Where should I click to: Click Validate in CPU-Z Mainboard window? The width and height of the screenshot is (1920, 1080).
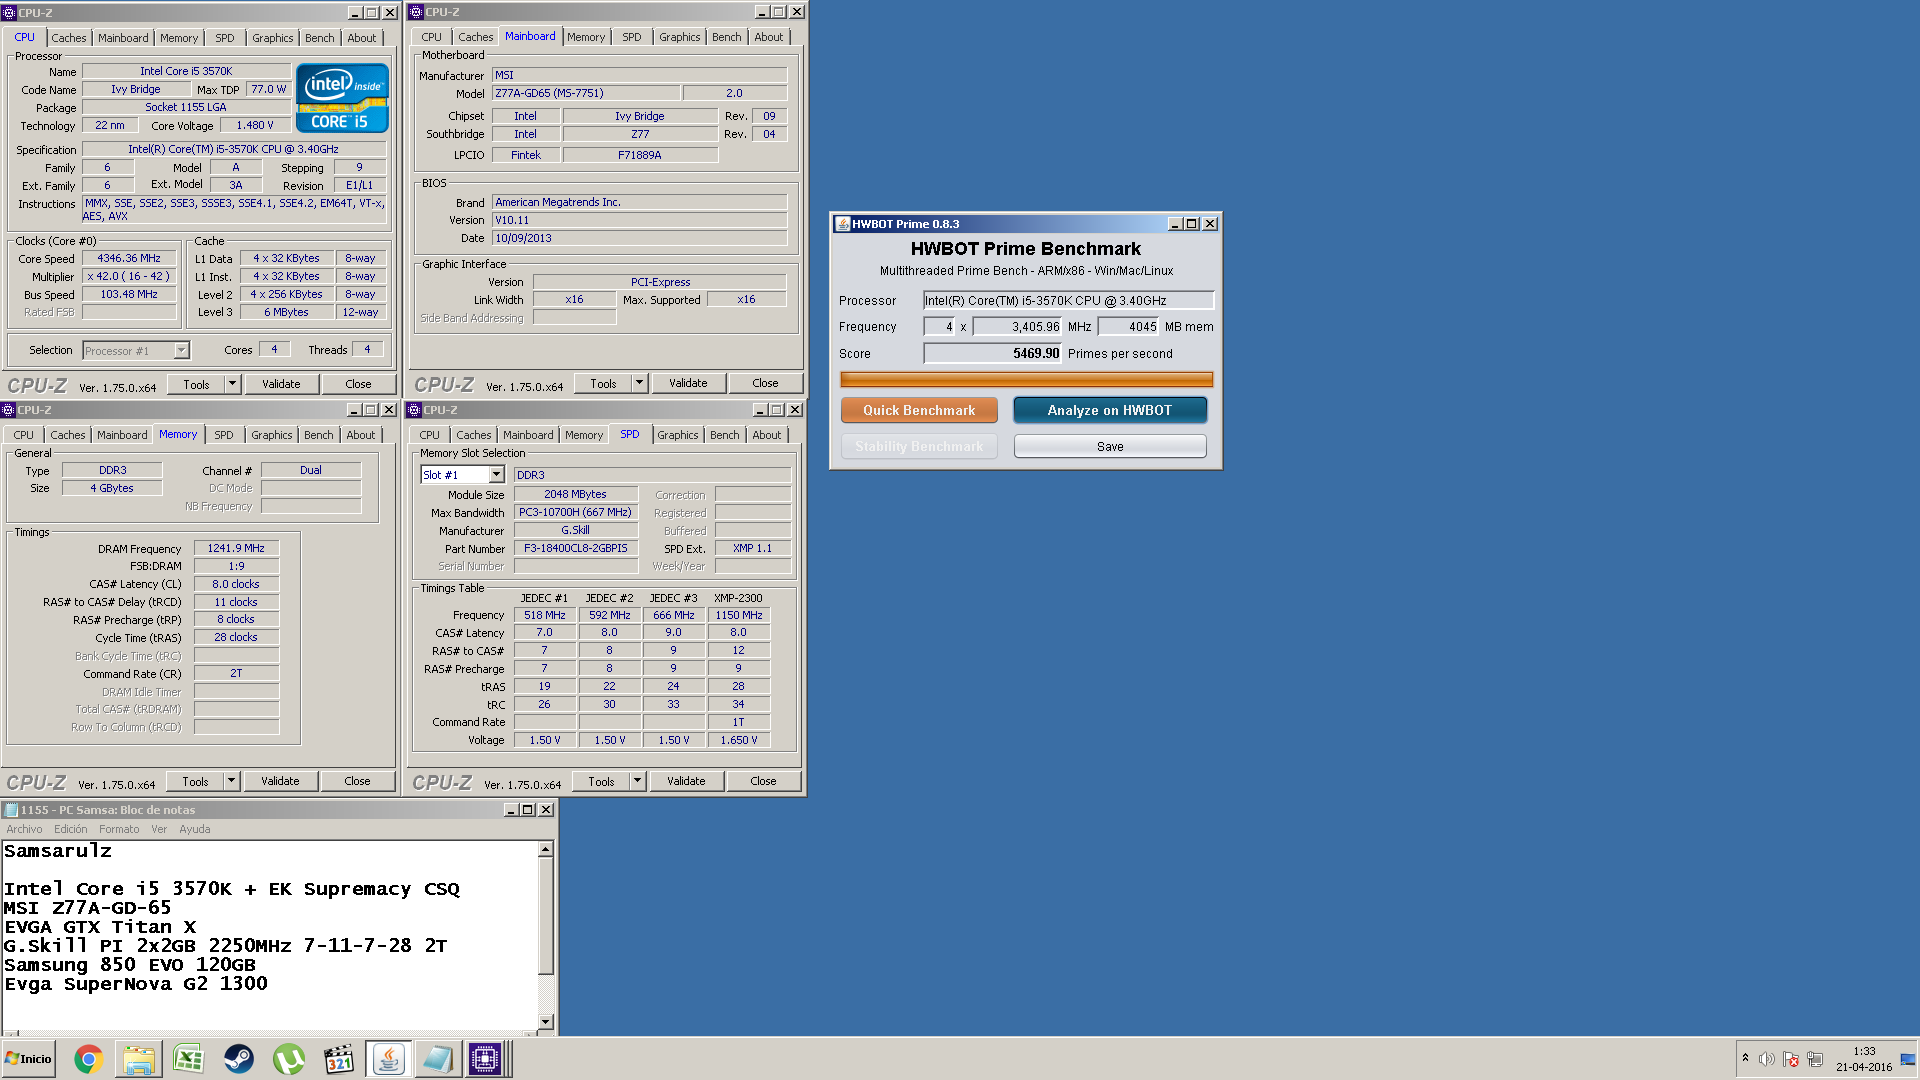pyautogui.click(x=688, y=383)
